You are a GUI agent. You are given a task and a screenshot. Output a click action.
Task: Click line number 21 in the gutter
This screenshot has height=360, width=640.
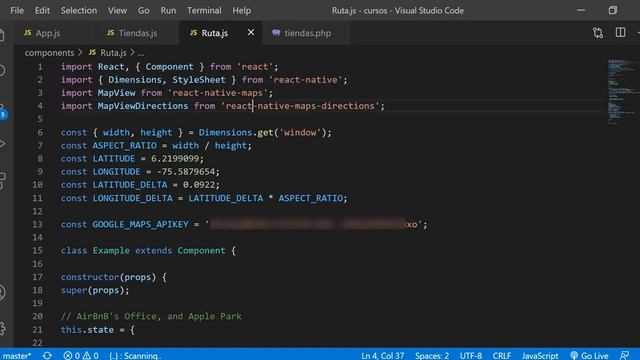[38, 329]
